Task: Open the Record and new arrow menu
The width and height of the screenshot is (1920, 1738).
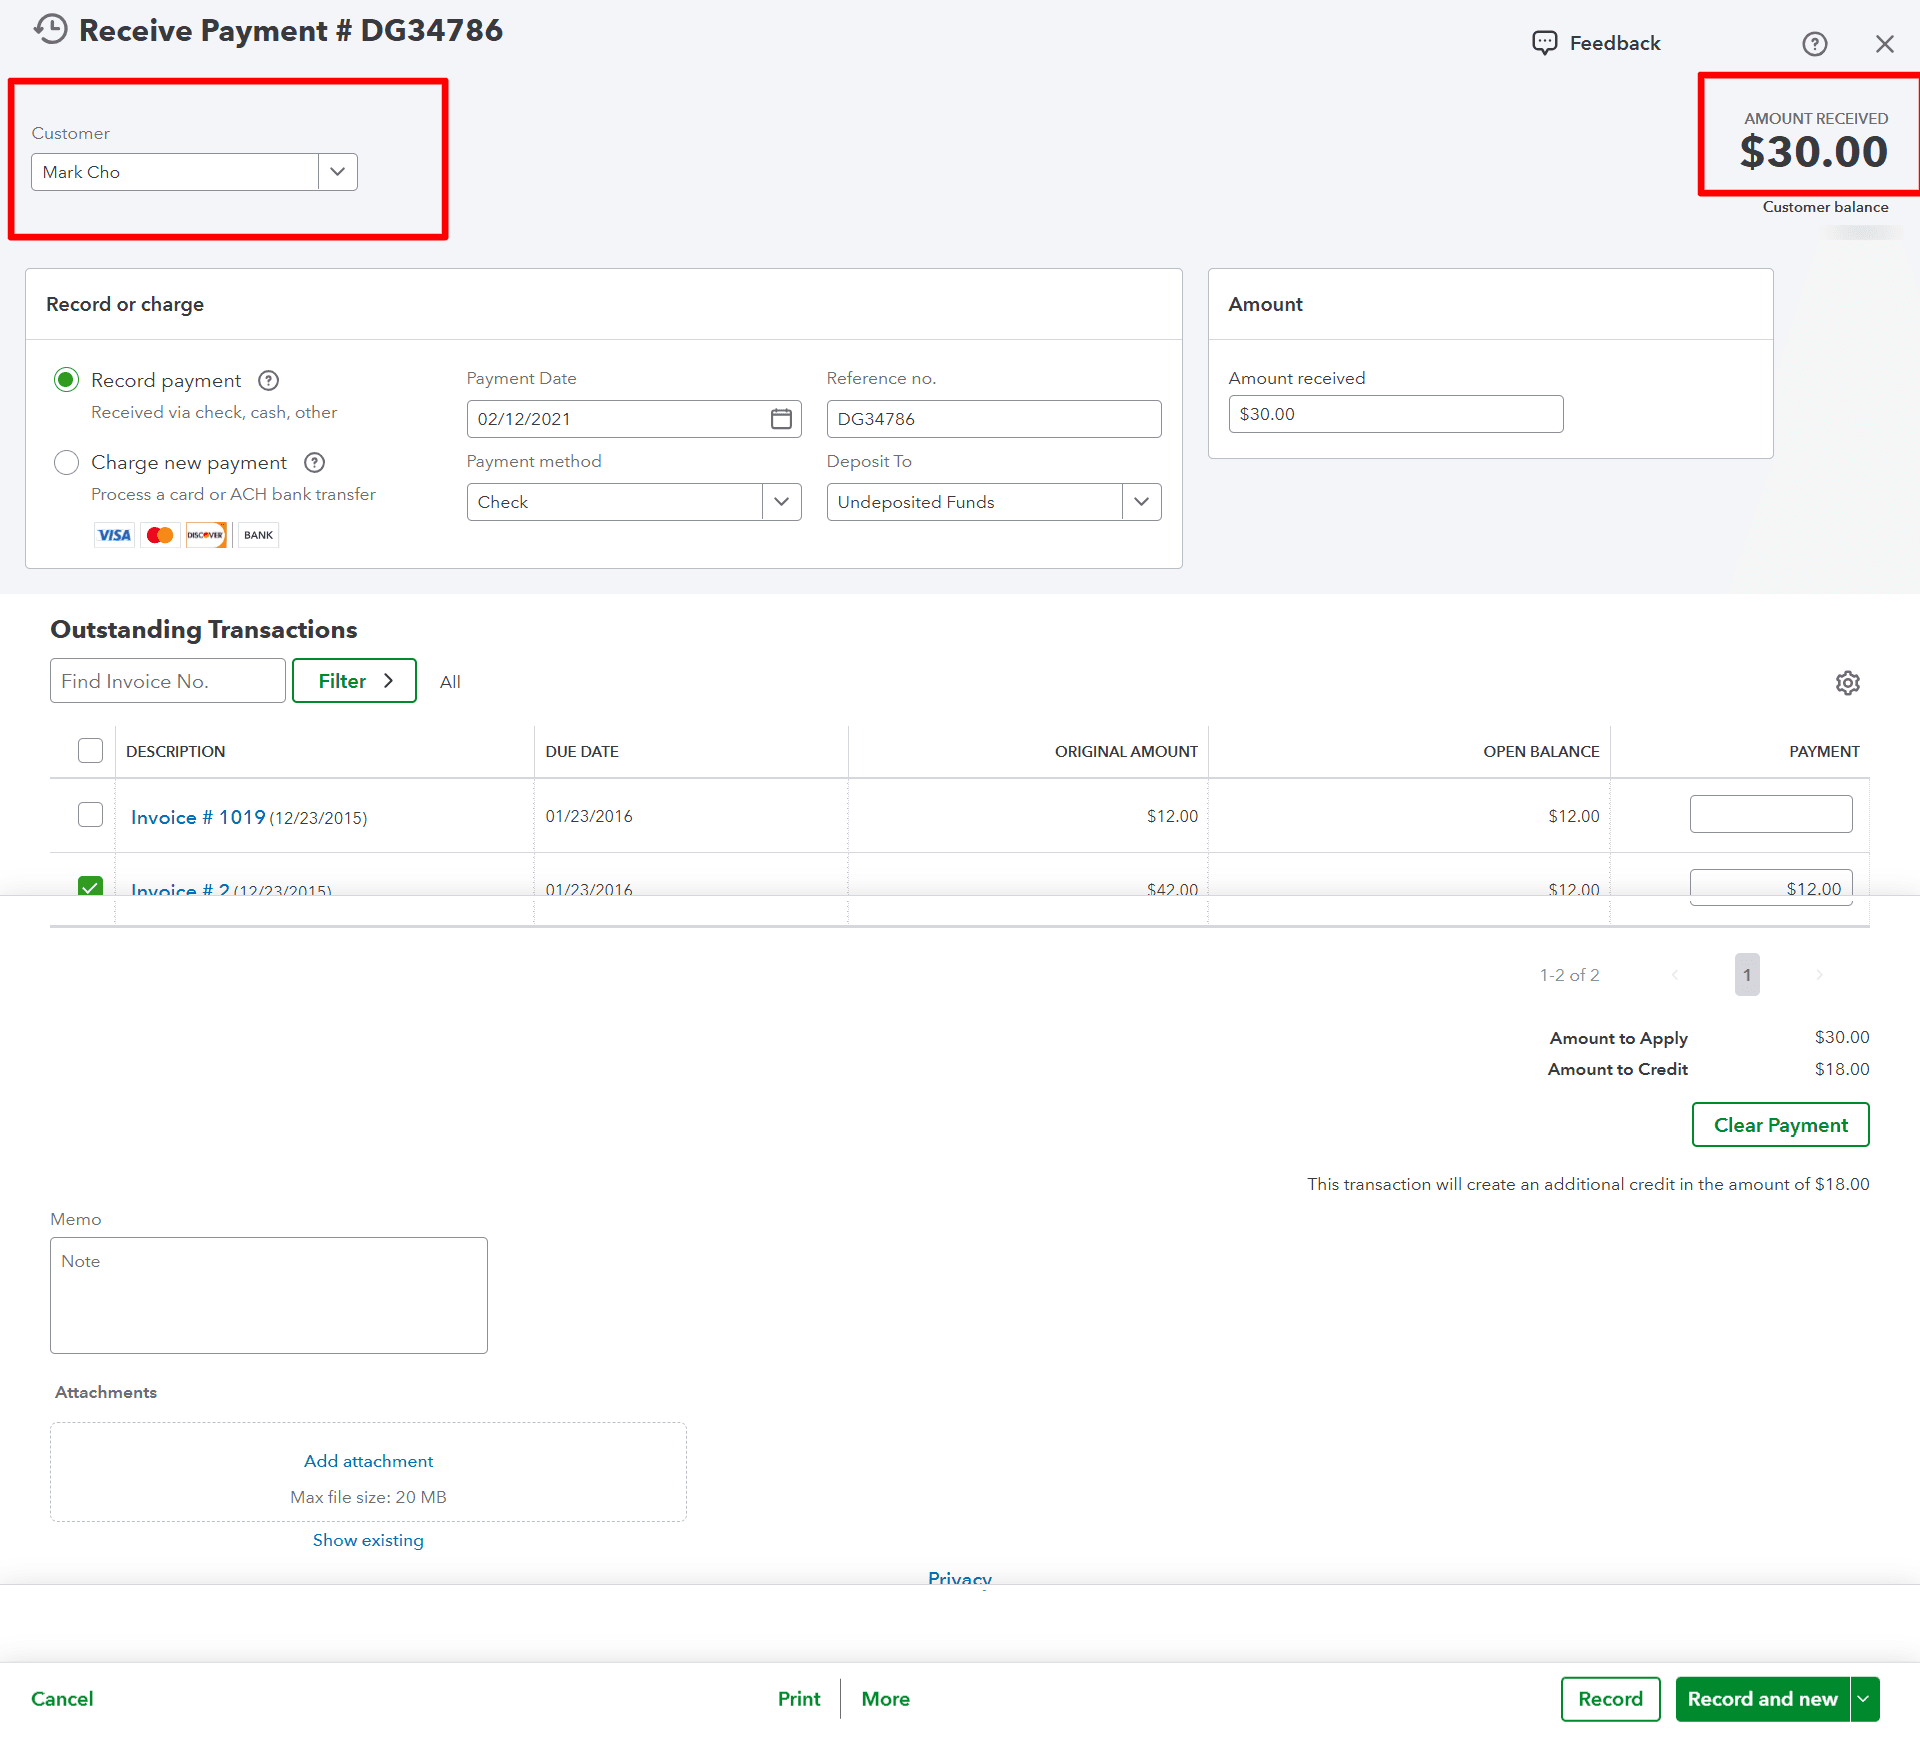Action: (1864, 1699)
